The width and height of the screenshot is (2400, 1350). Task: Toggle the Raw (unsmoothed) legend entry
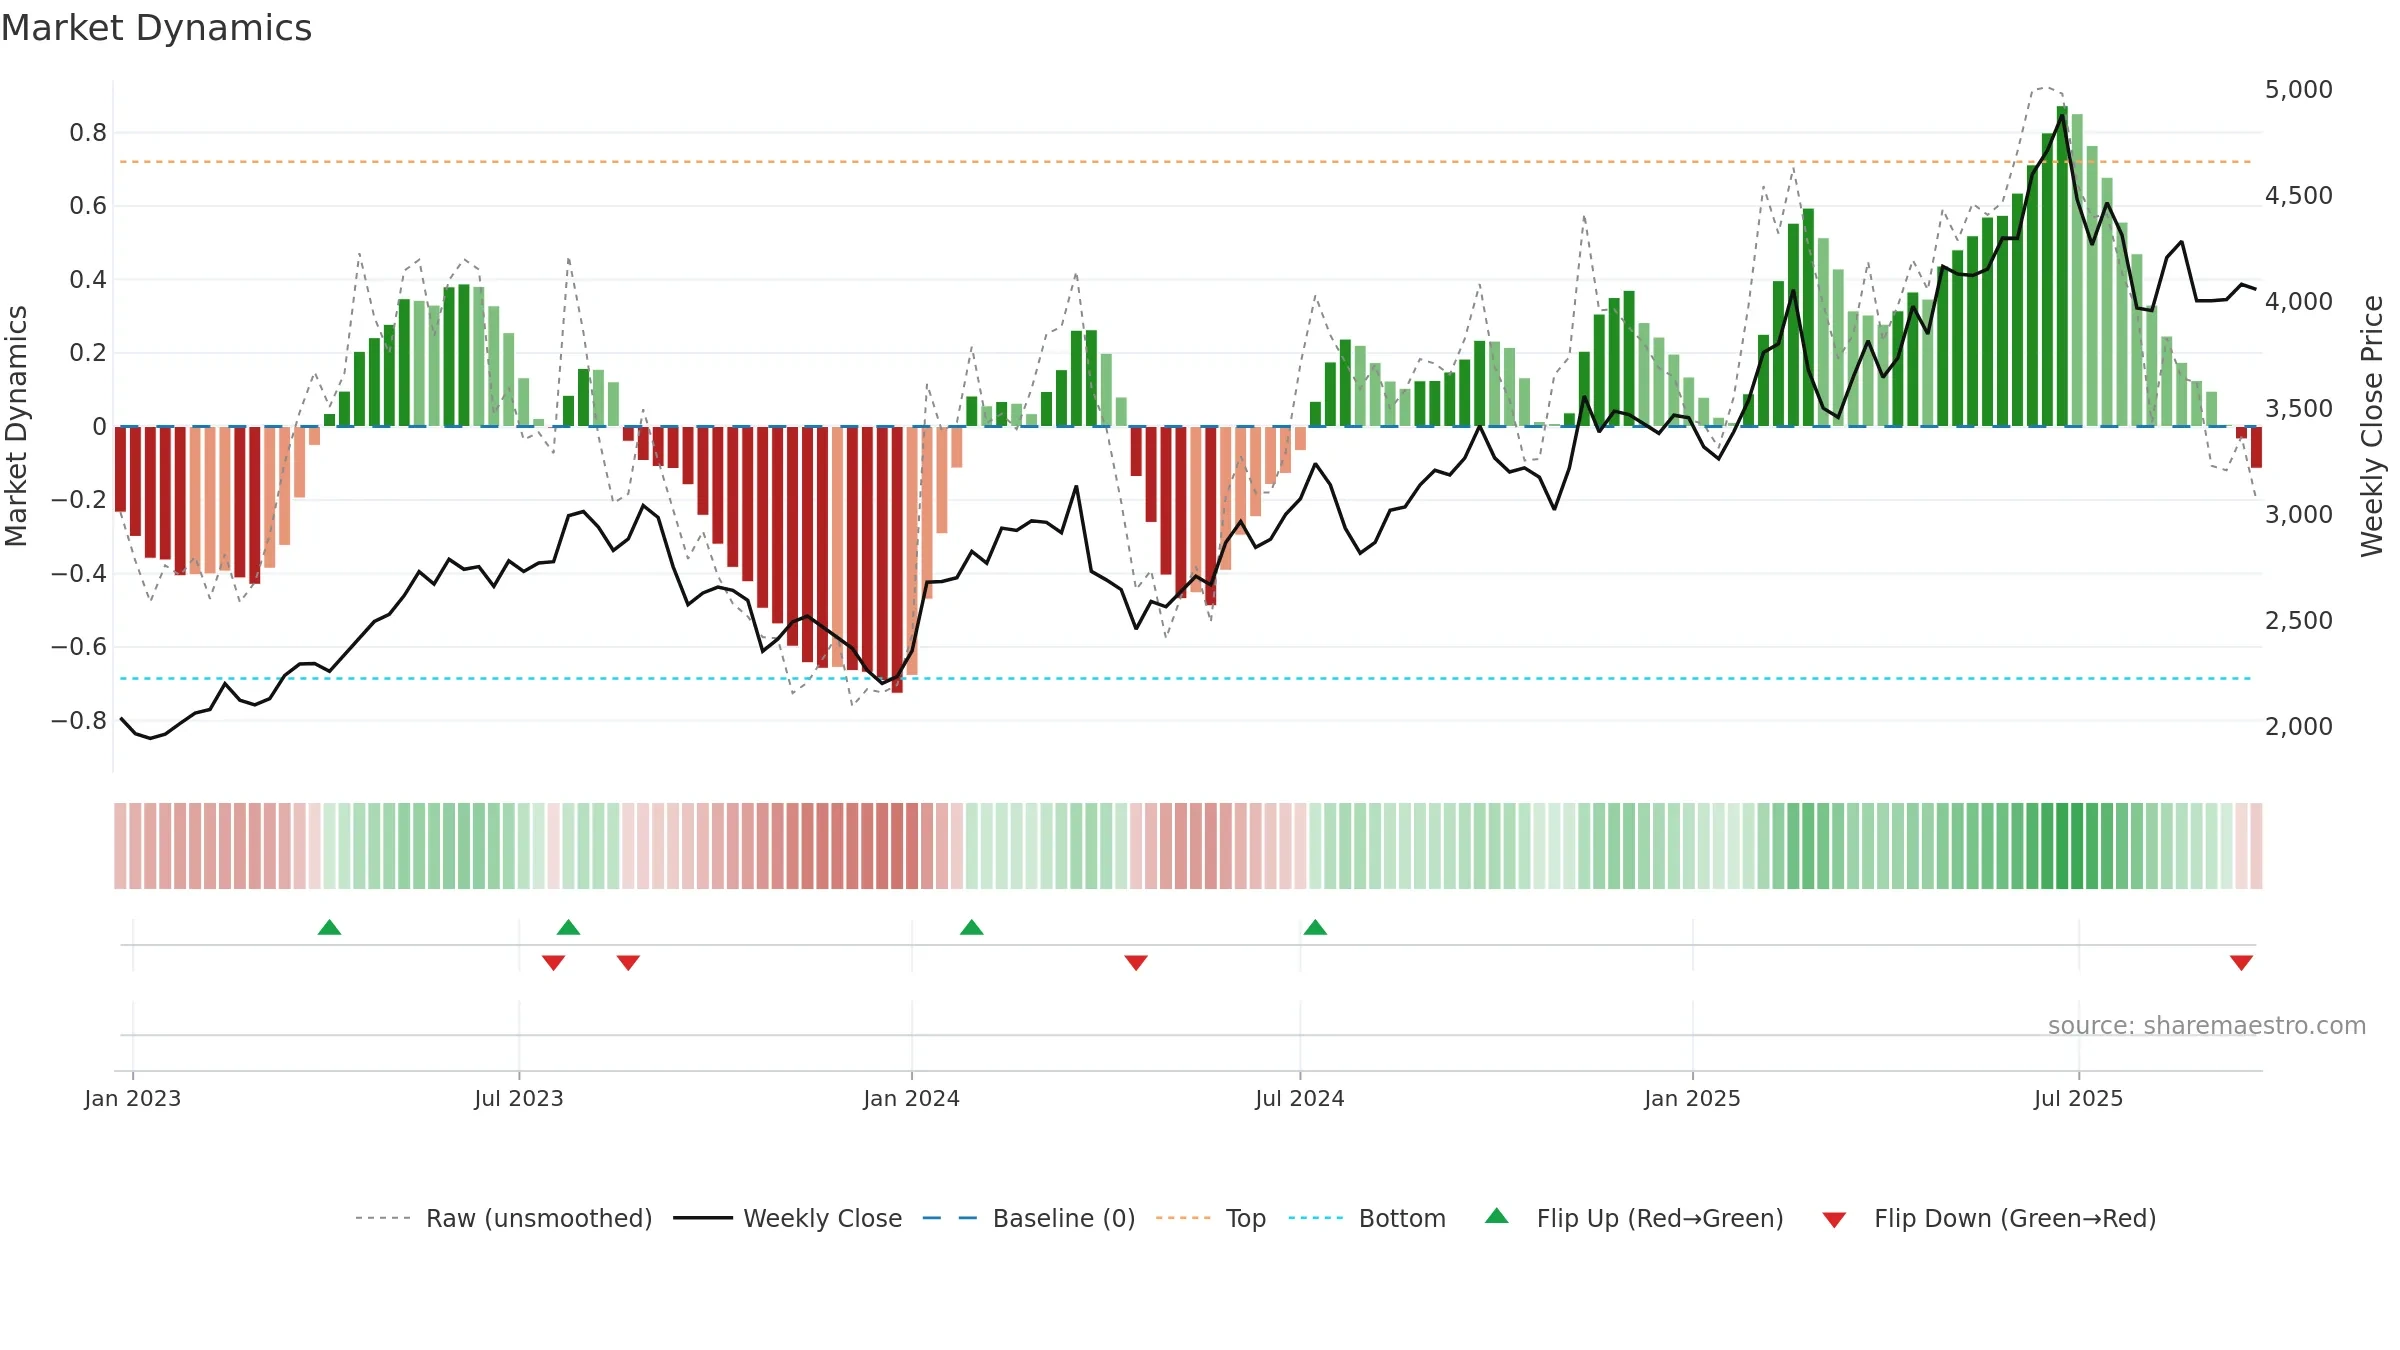[x=503, y=1218]
